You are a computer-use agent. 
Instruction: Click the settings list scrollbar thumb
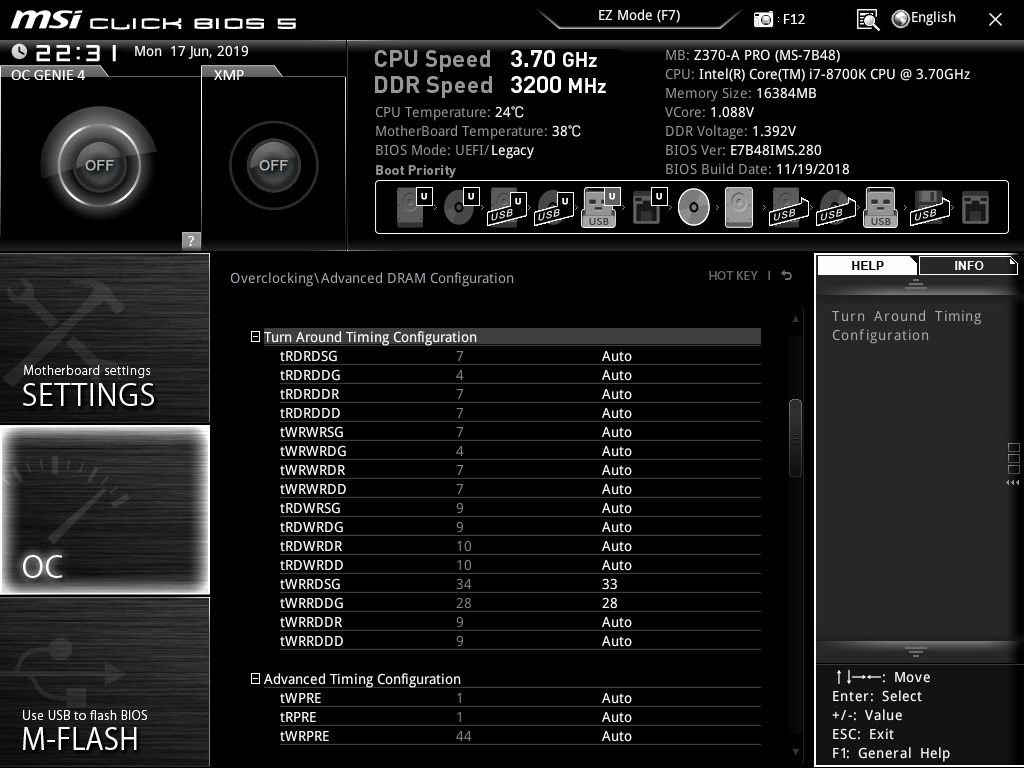795,438
